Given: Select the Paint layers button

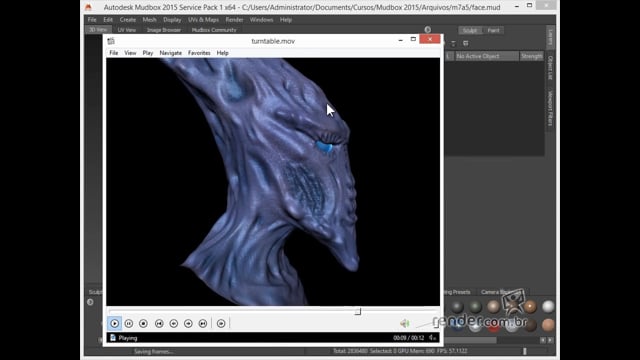Looking at the screenshot, I should pyautogui.click(x=493, y=30).
